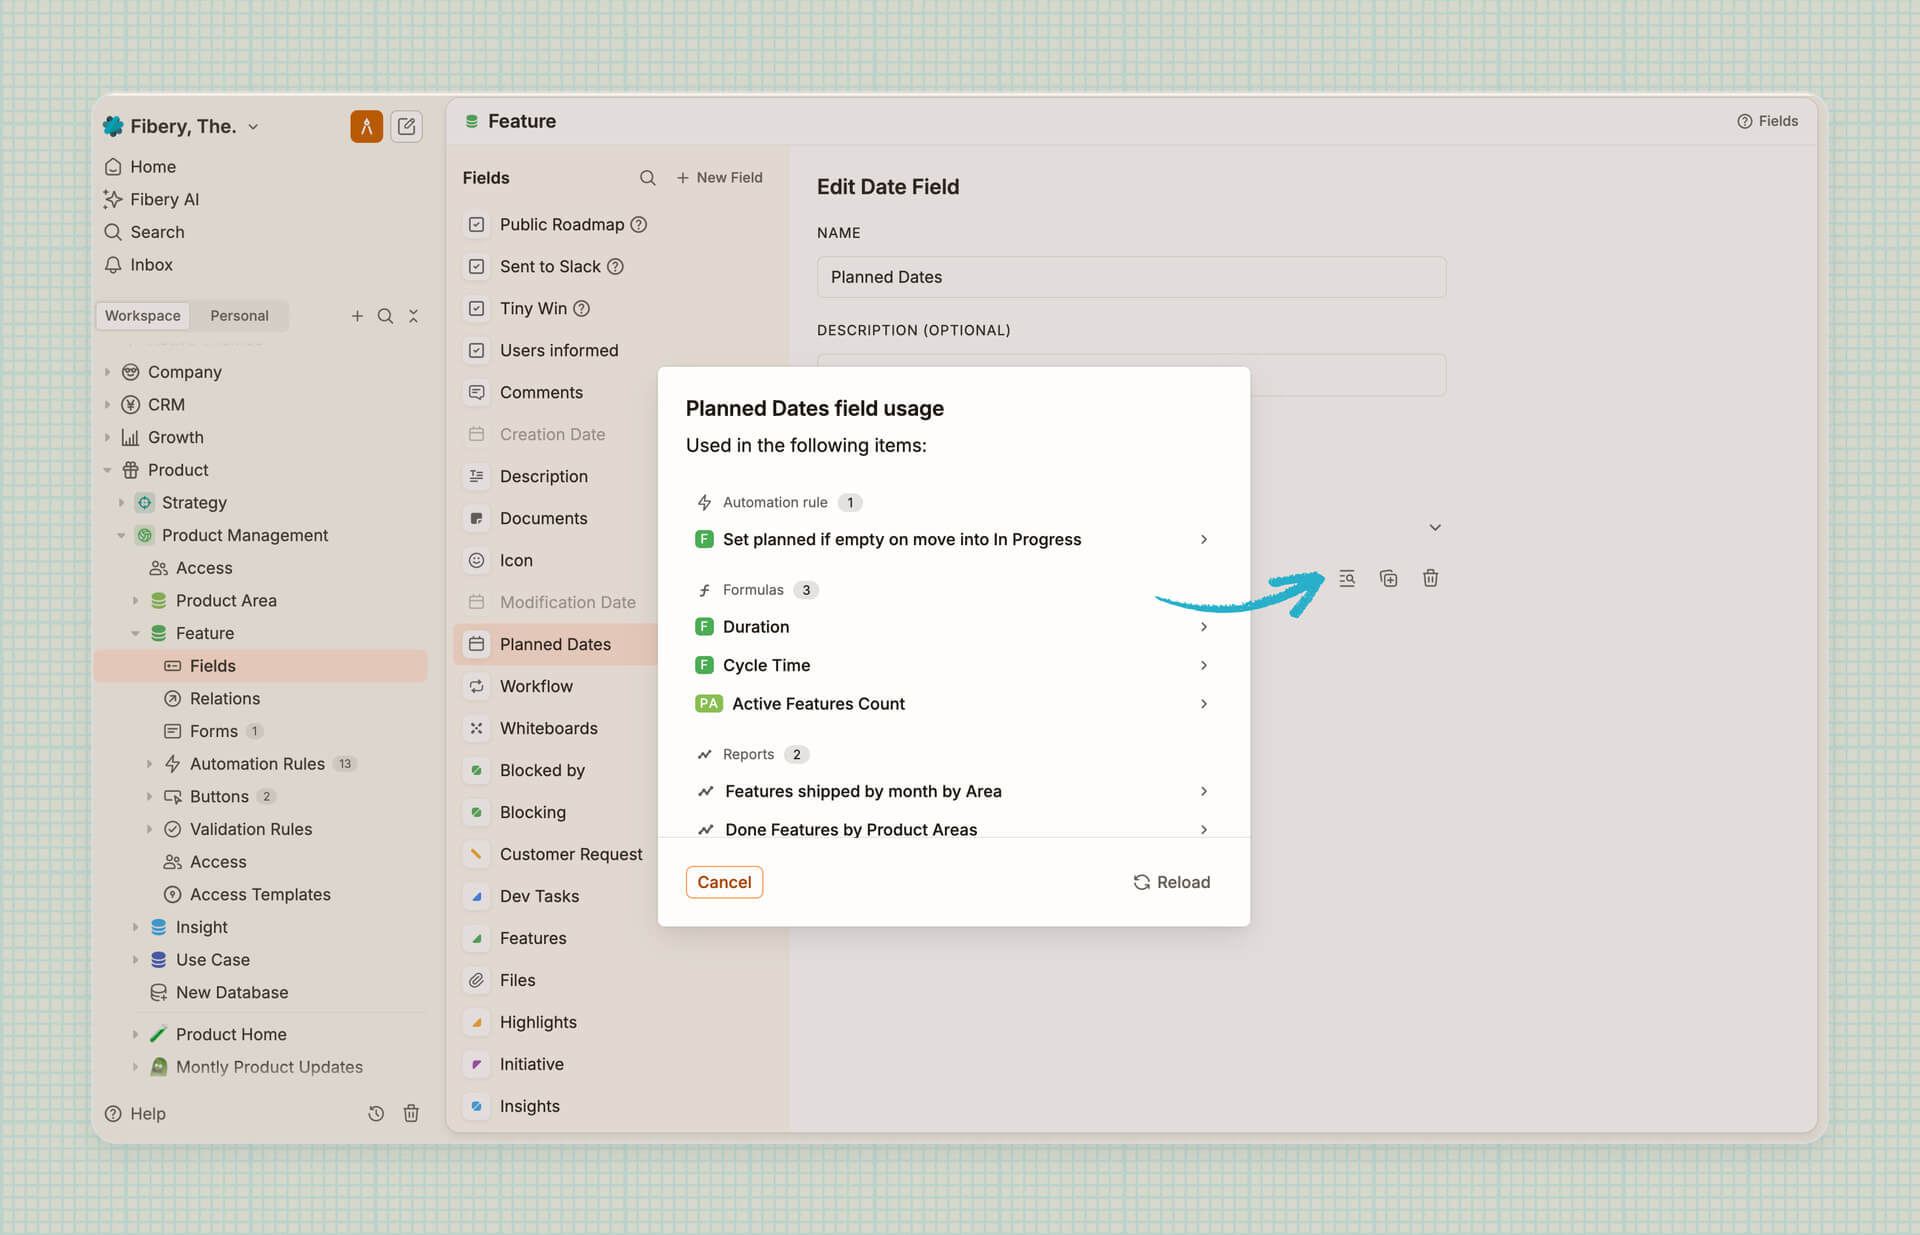
Task: Click the Reload button in dialog
Action: tap(1171, 882)
